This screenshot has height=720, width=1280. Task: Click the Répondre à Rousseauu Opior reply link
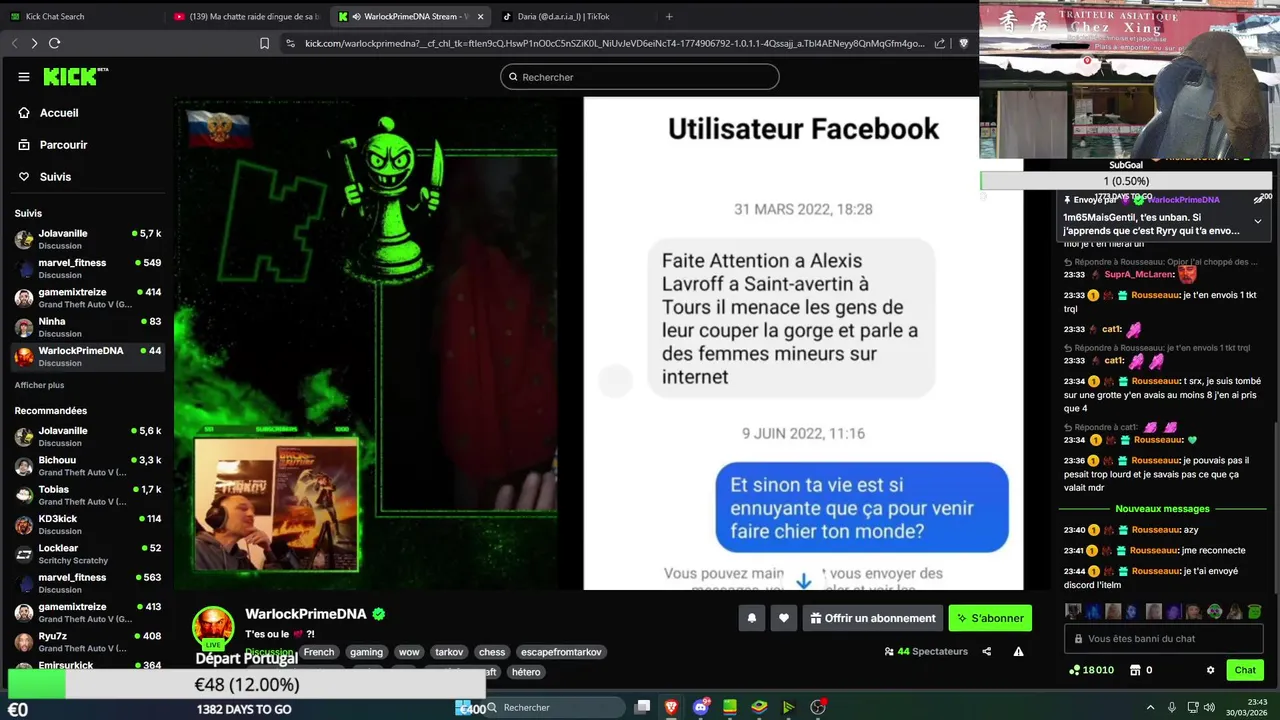point(1161,262)
